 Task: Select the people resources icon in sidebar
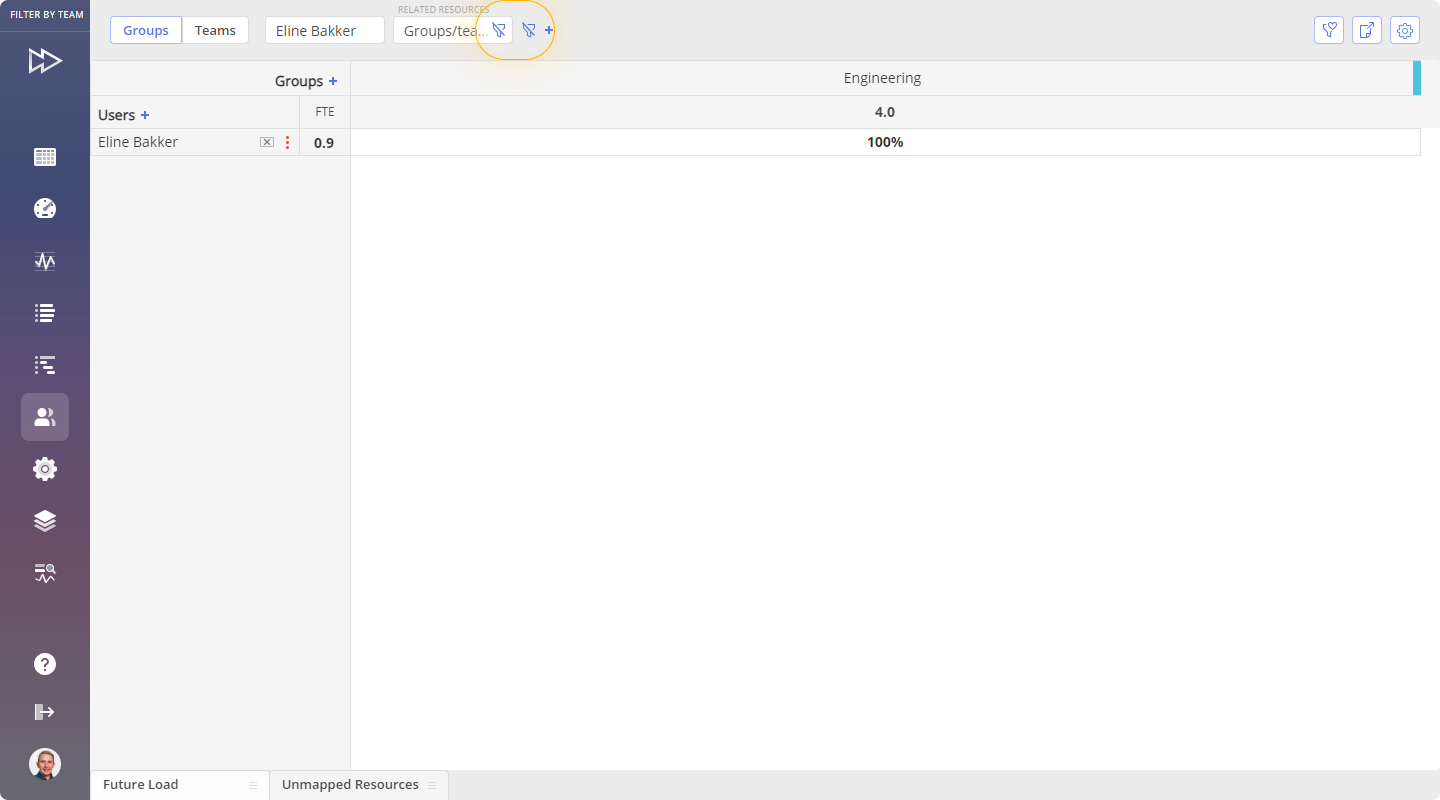pyautogui.click(x=45, y=417)
